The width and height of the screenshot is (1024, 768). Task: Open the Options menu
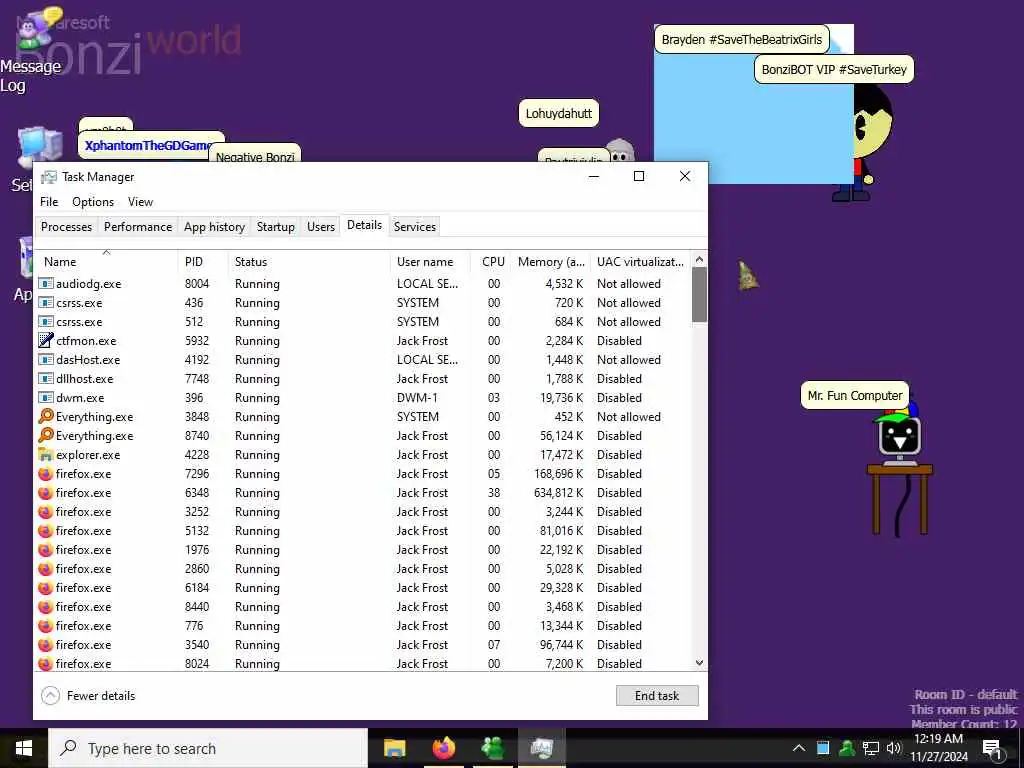point(93,202)
